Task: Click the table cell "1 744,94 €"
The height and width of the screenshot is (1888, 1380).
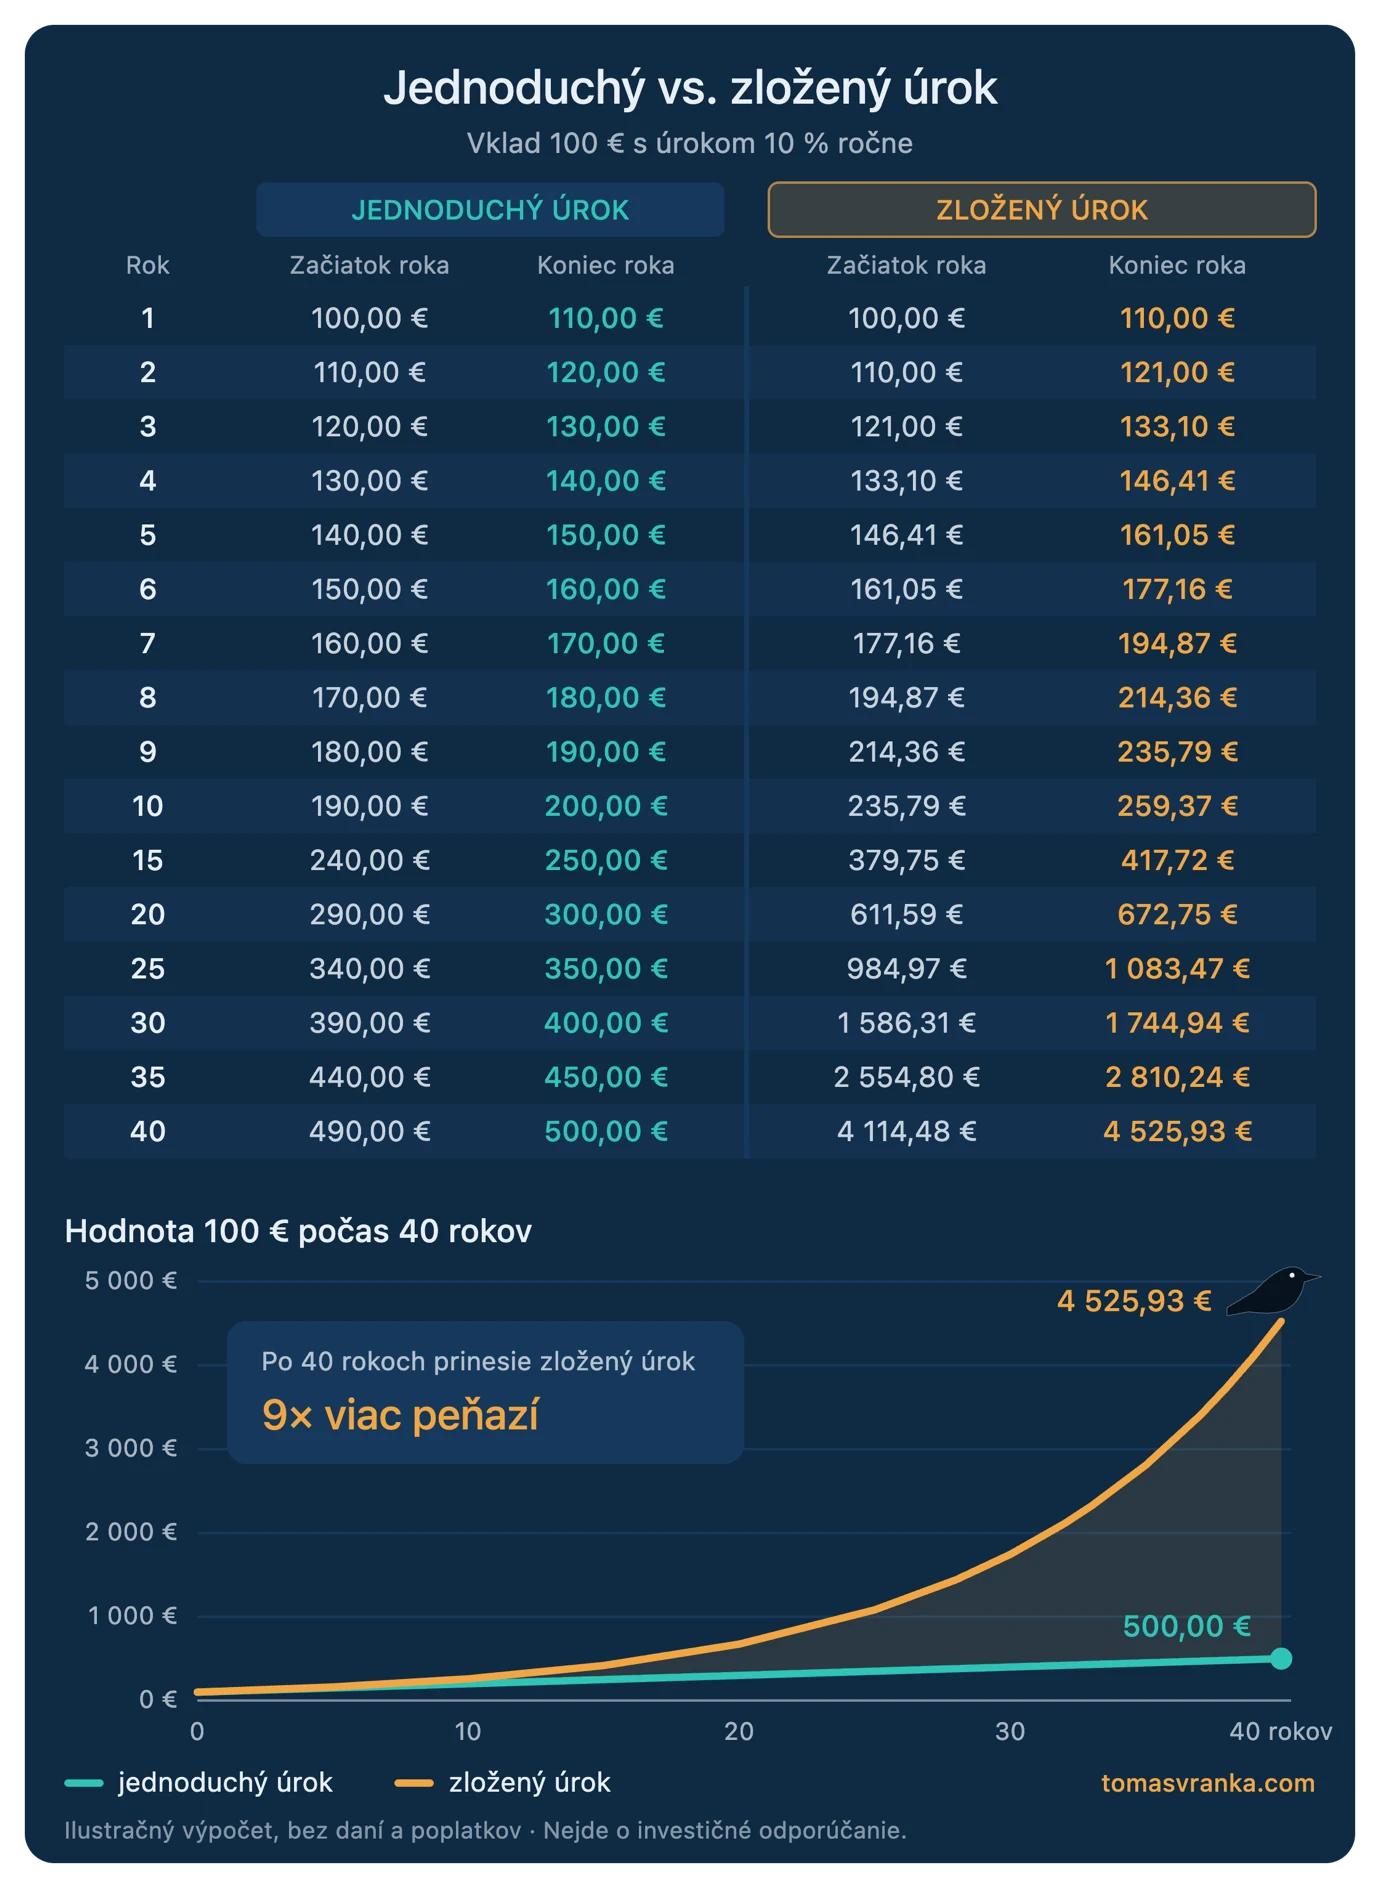Action: pyautogui.click(x=1178, y=1023)
